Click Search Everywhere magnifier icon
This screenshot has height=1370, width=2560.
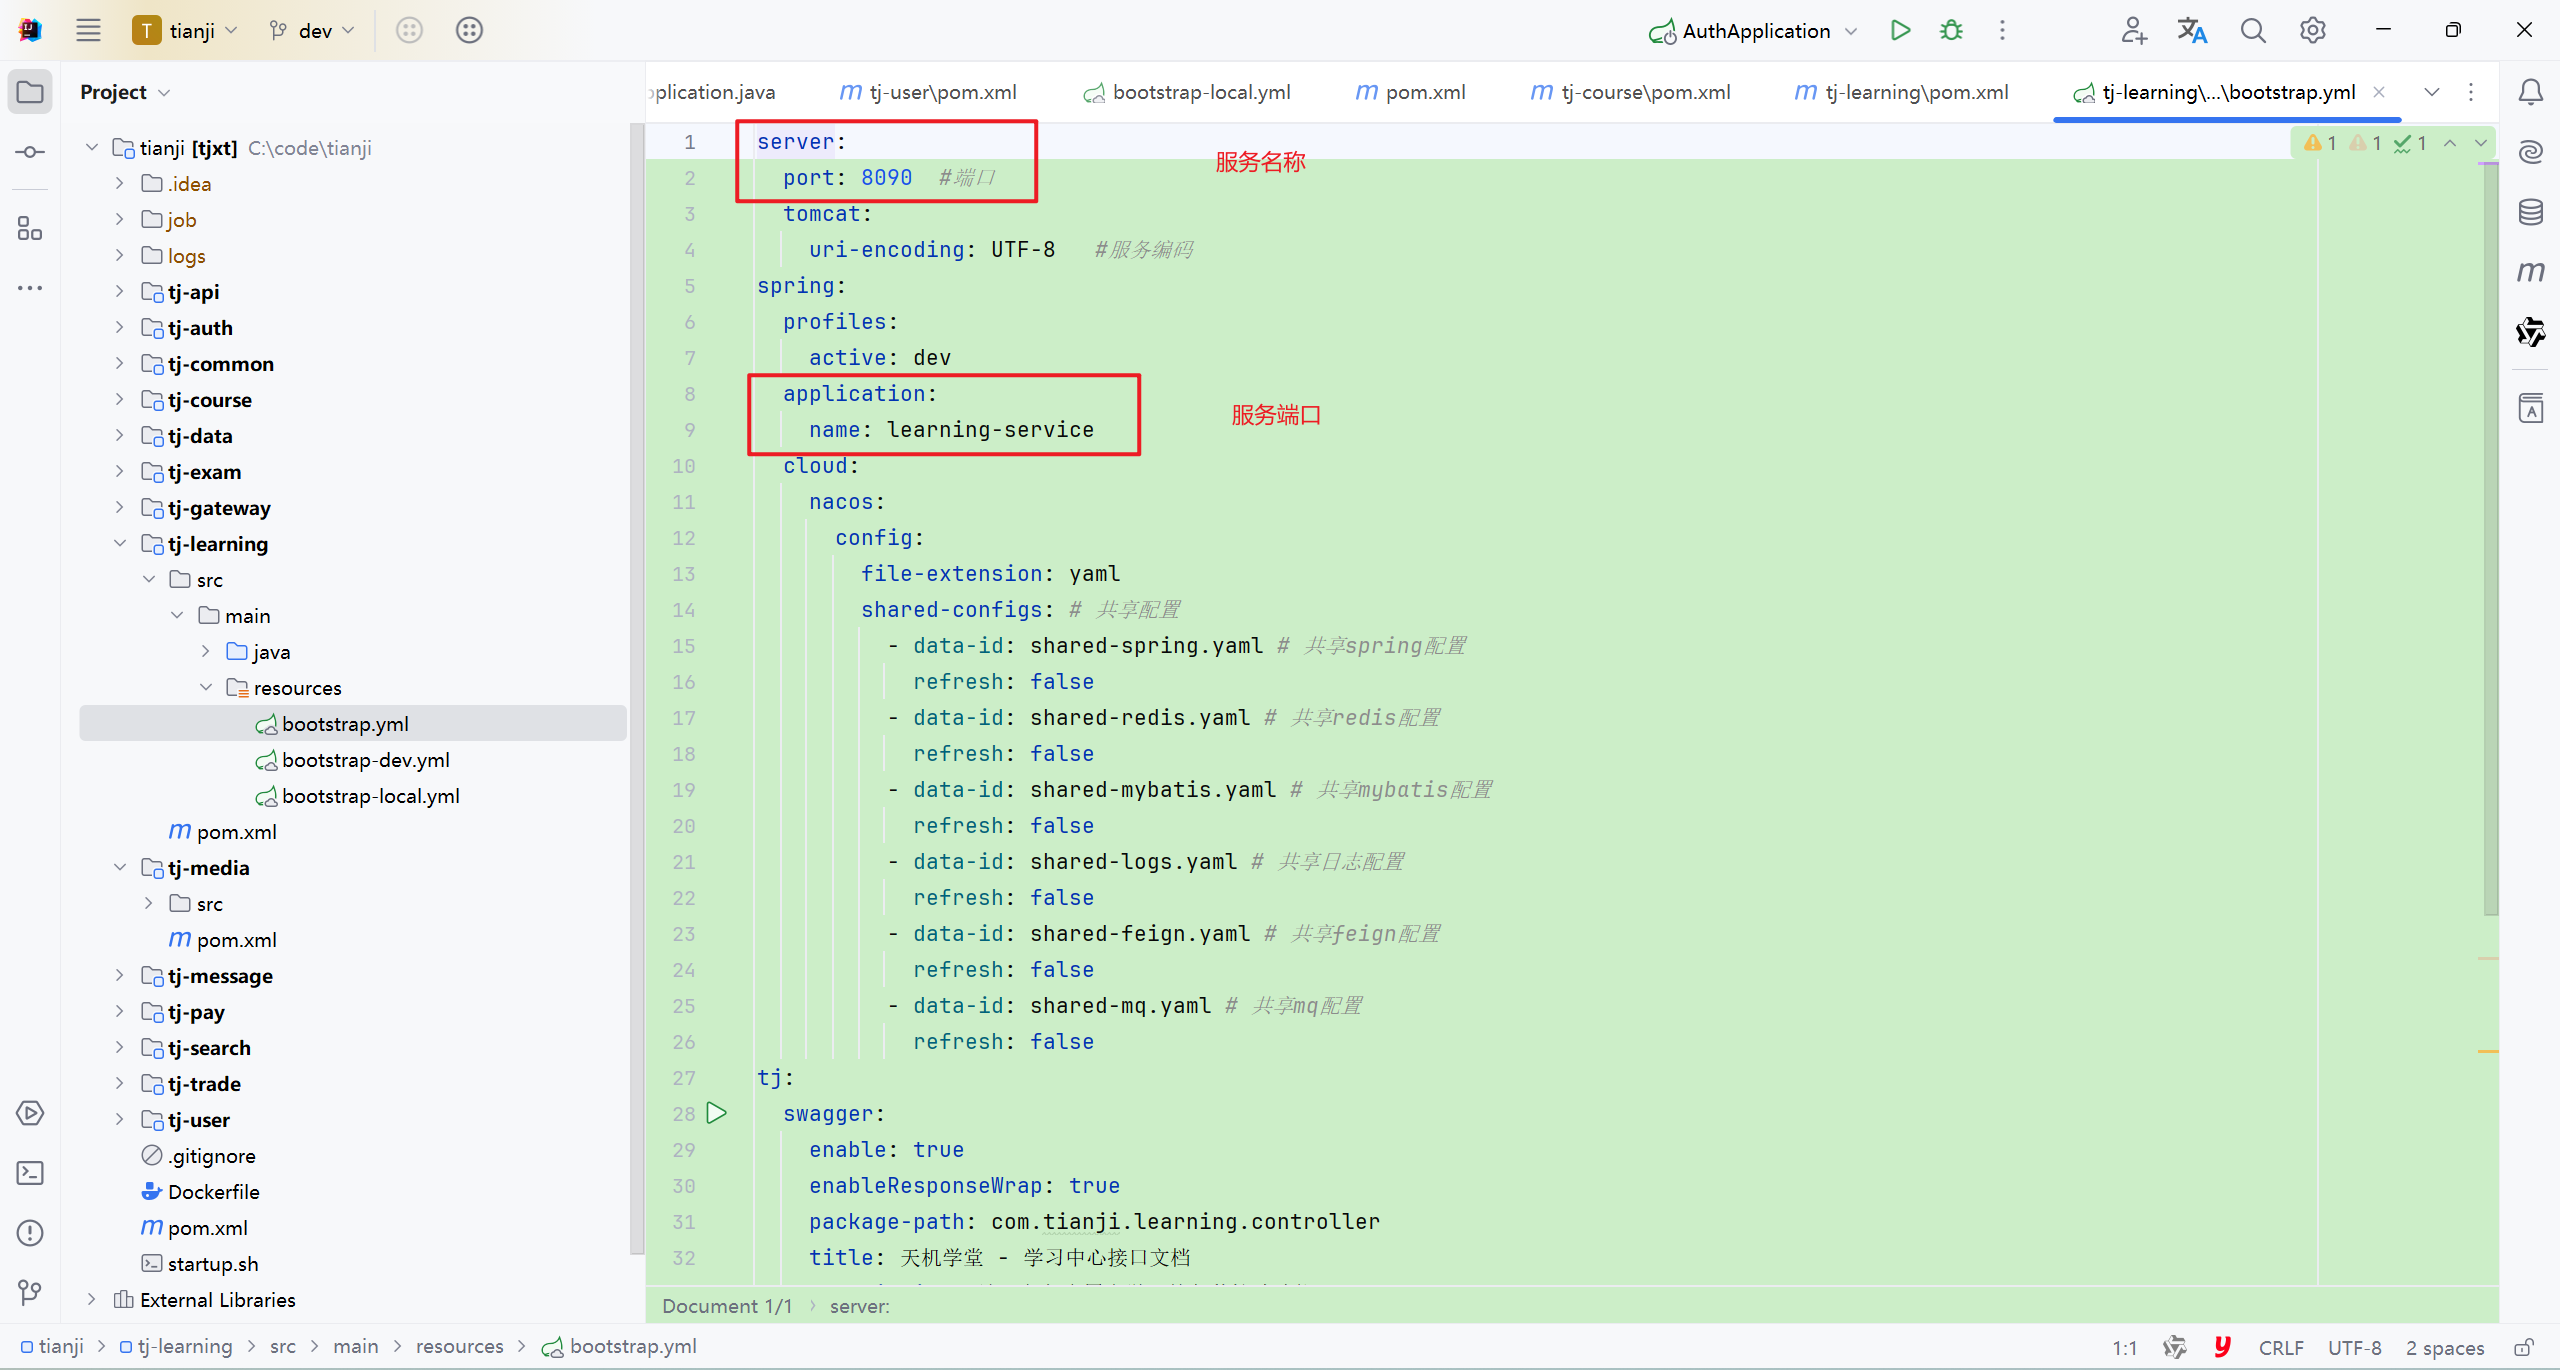point(2252,30)
